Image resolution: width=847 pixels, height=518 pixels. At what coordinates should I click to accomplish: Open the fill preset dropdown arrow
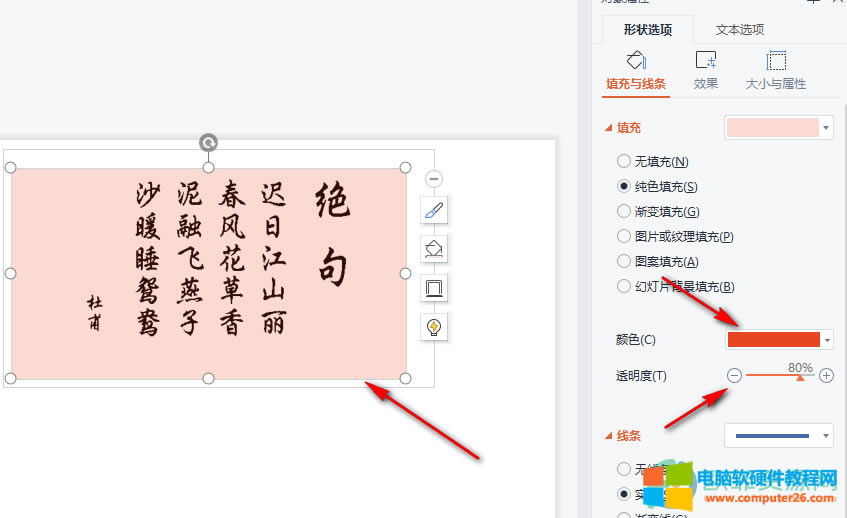826,128
